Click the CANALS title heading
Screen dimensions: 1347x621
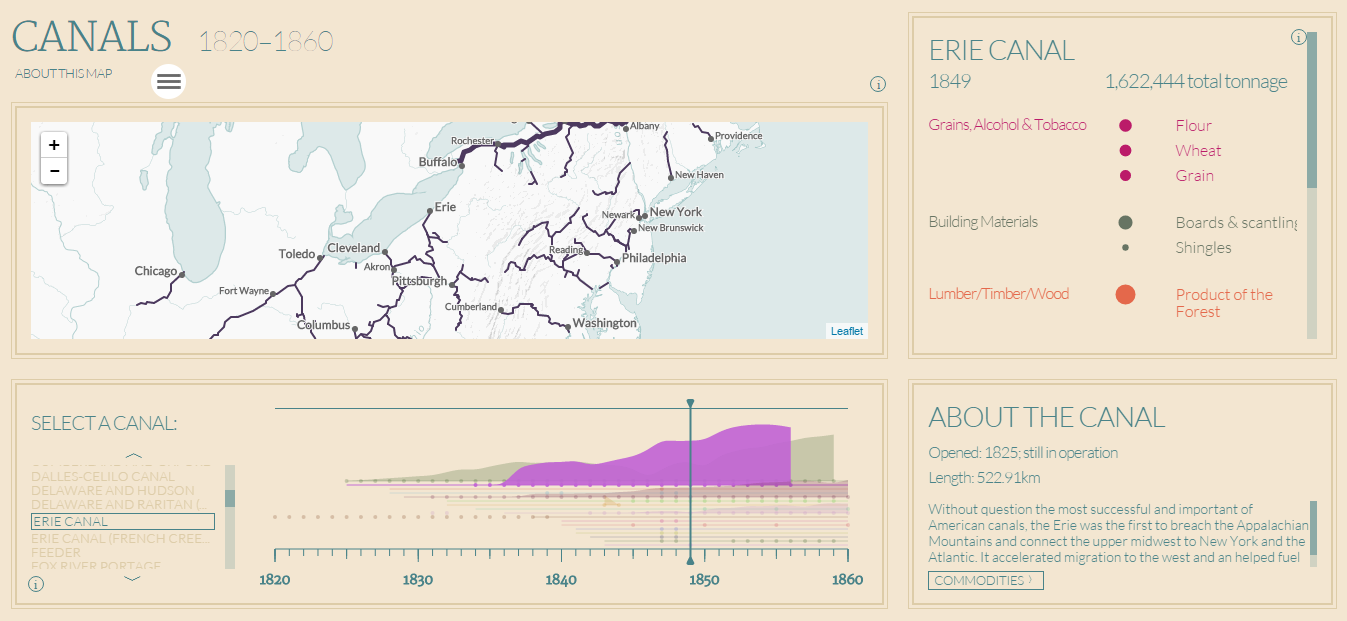point(92,36)
